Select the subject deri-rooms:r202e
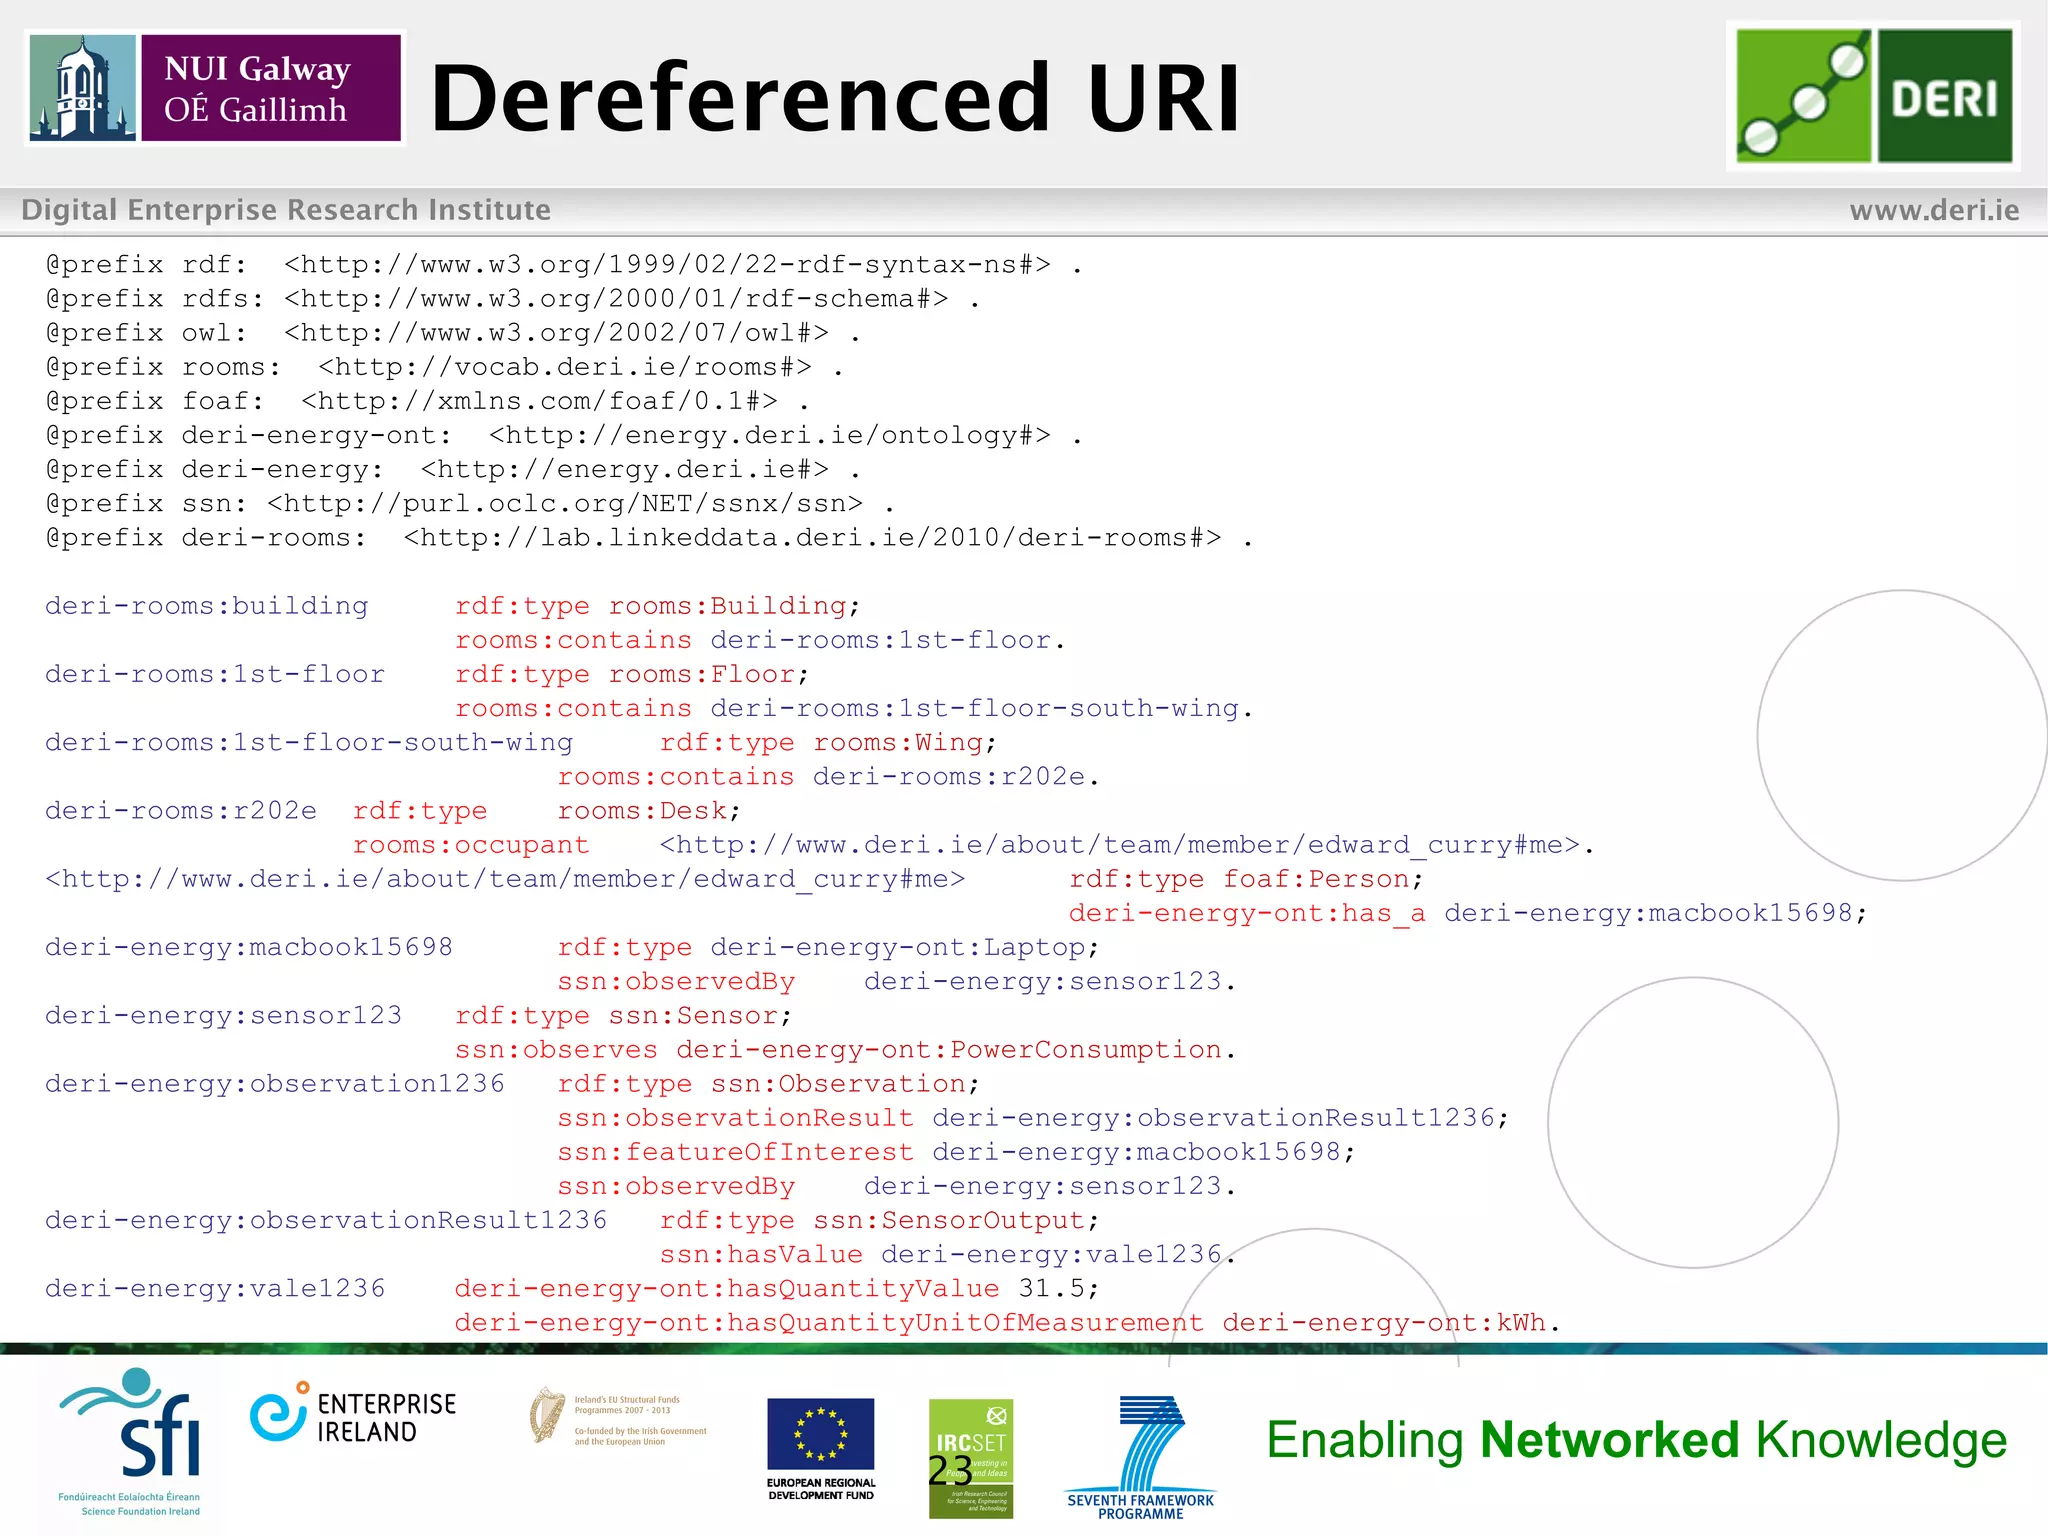 click(x=181, y=810)
